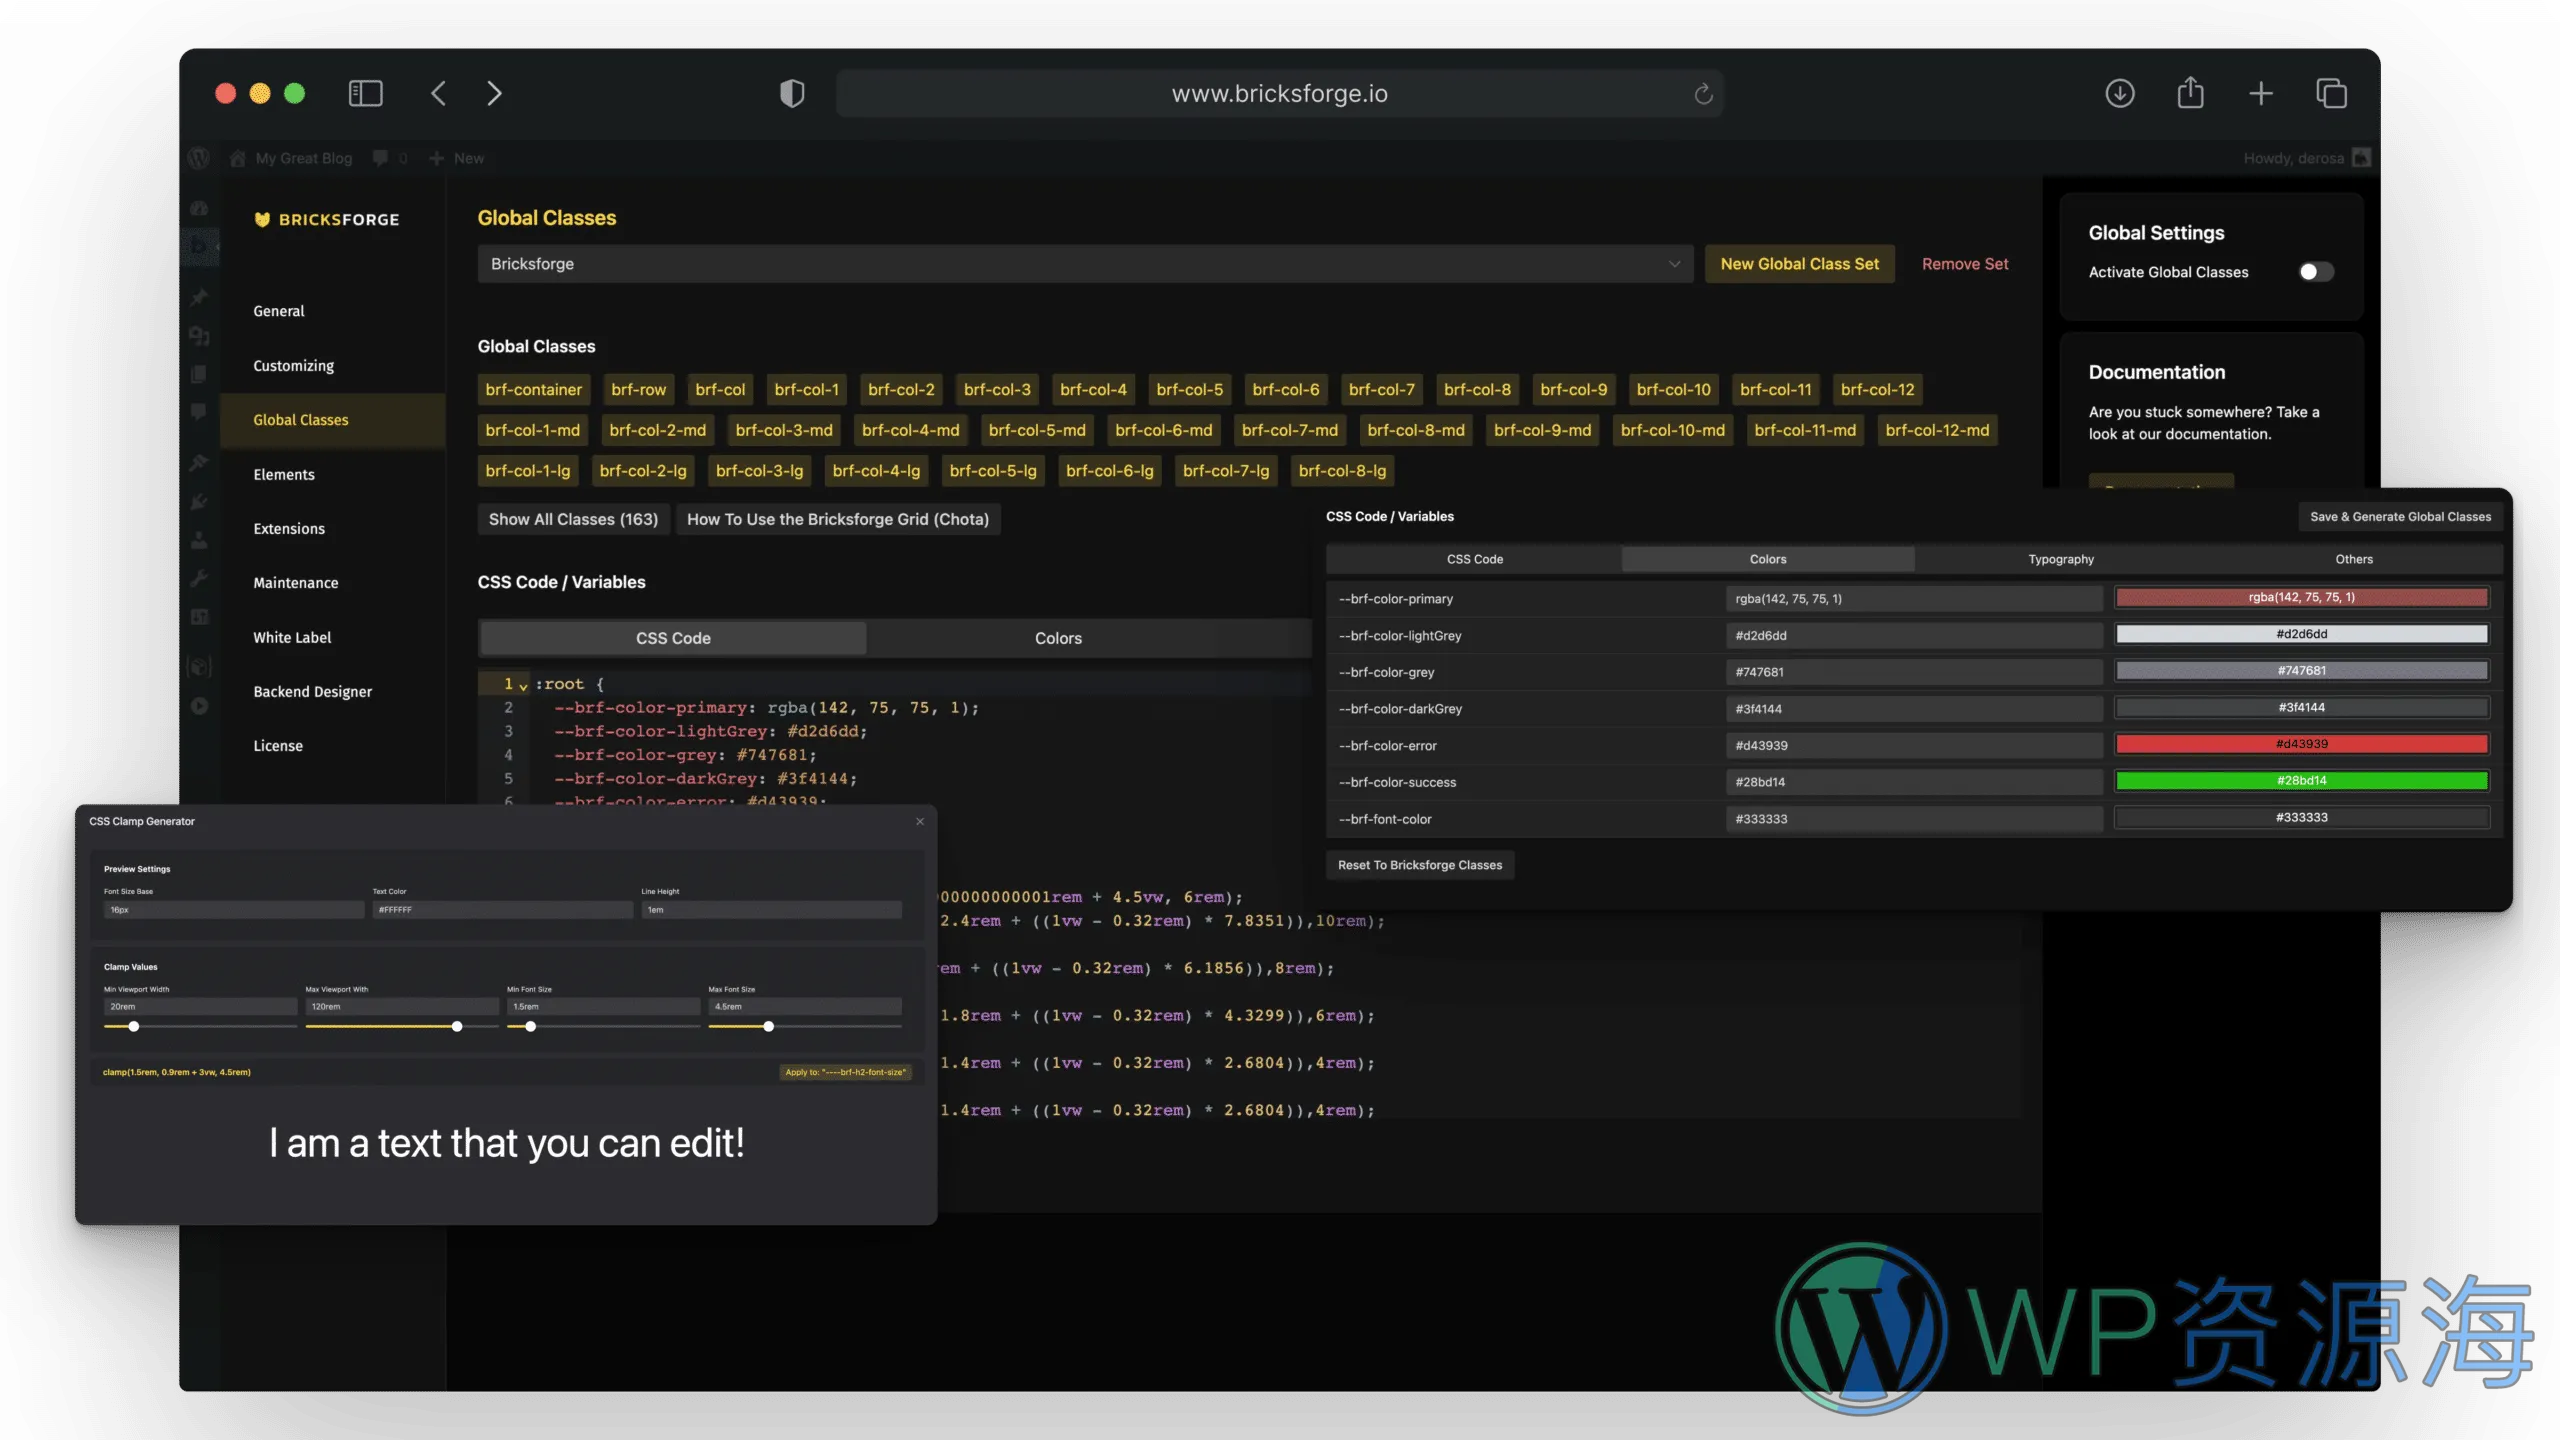Reload the page using the refresh icon
This screenshot has width=2560, height=1440.
[x=1703, y=94]
